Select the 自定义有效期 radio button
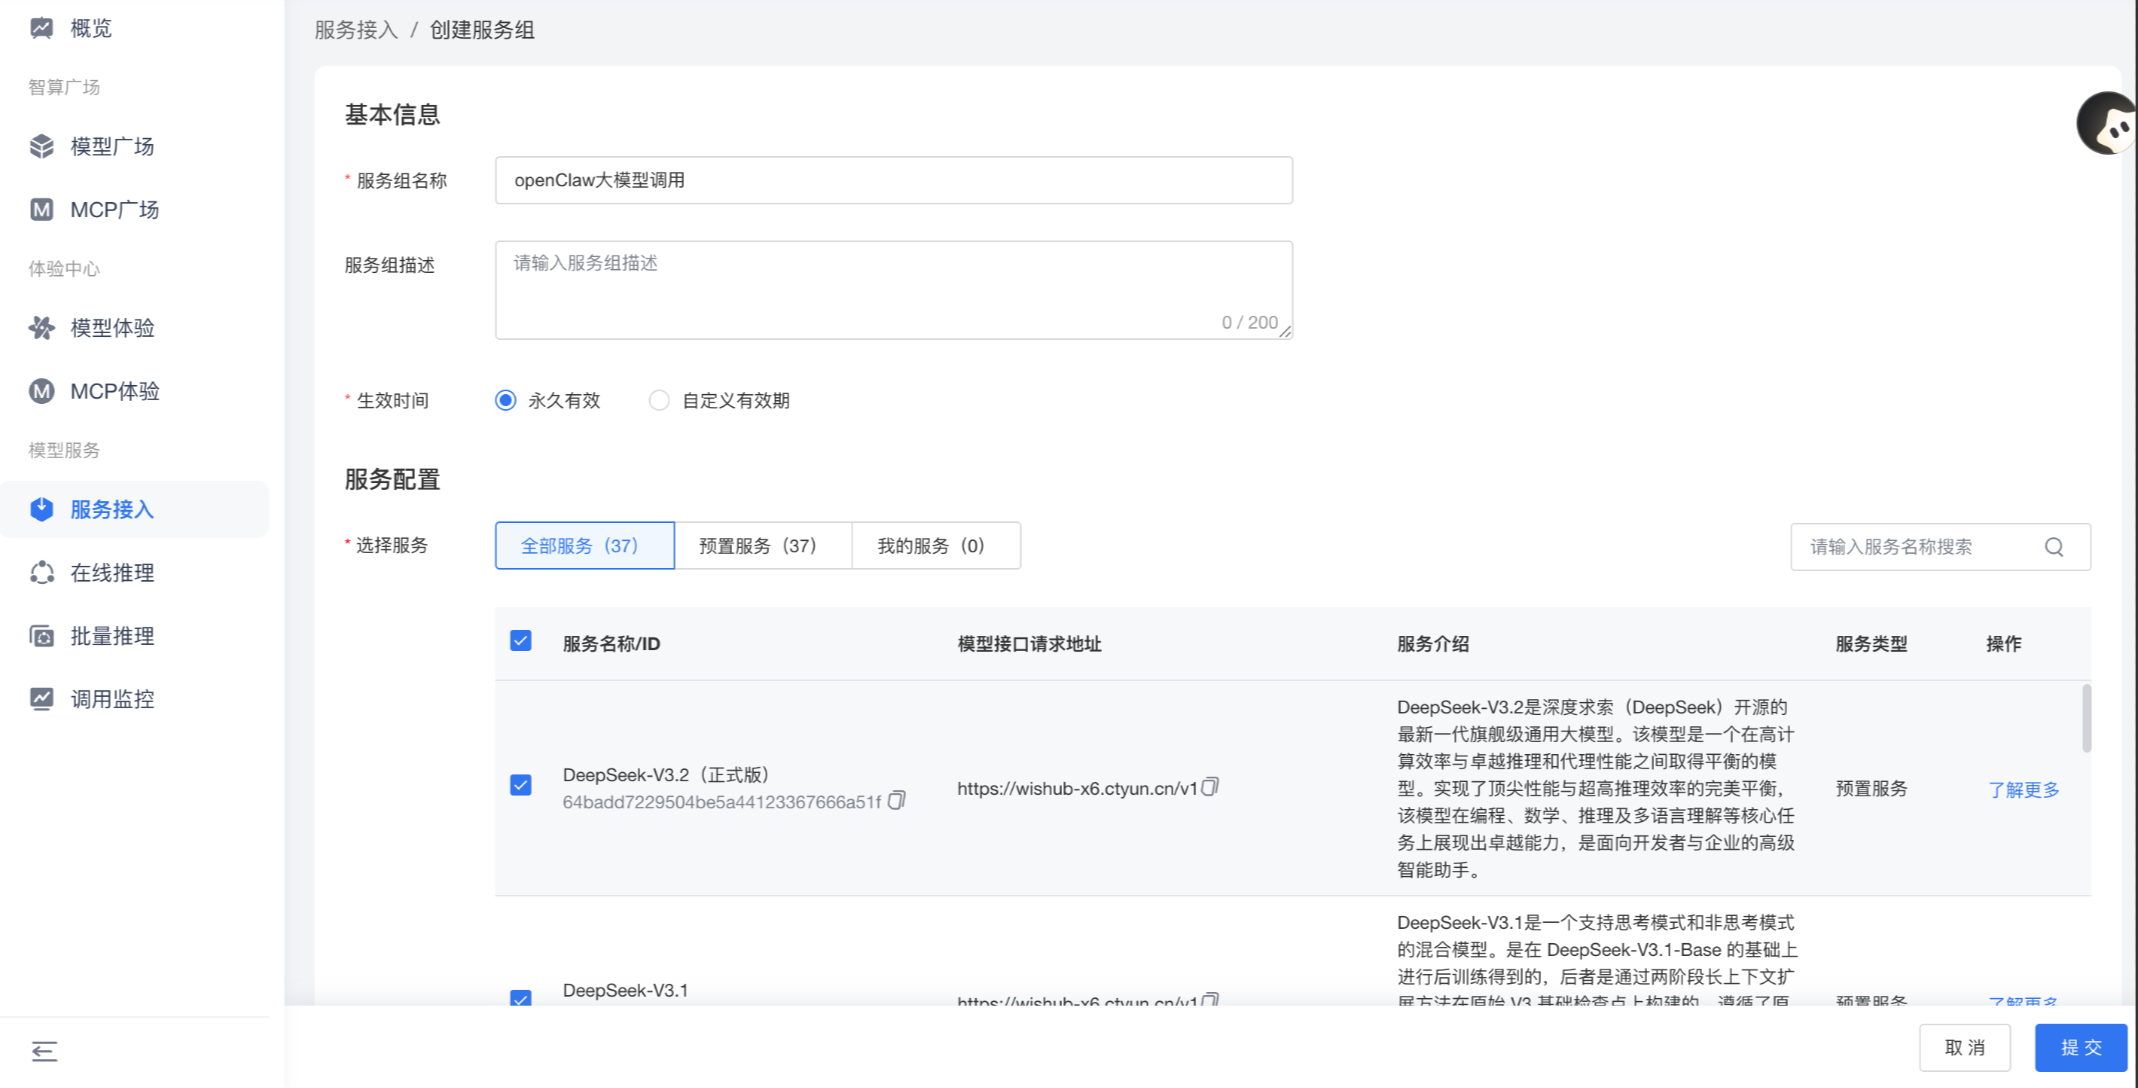2138x1088 pixels. (659, 401)
